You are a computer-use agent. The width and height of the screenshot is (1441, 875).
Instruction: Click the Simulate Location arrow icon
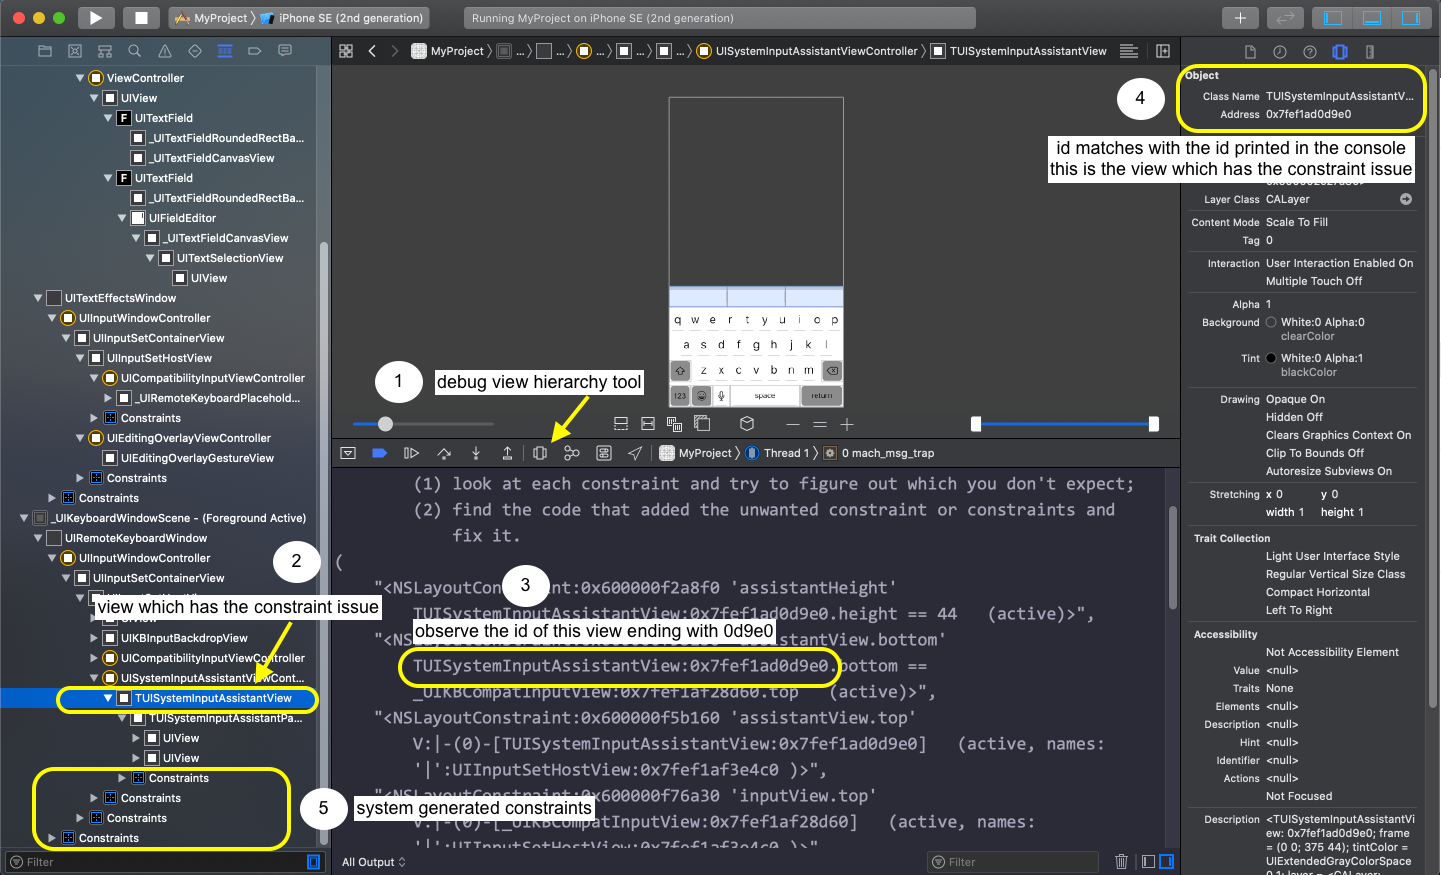[635, 453]
